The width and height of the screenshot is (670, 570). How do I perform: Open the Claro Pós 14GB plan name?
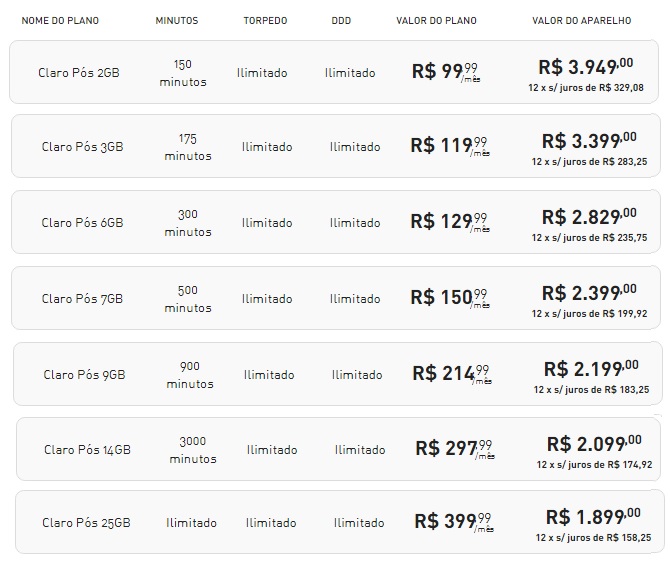(x=87, y=450)
